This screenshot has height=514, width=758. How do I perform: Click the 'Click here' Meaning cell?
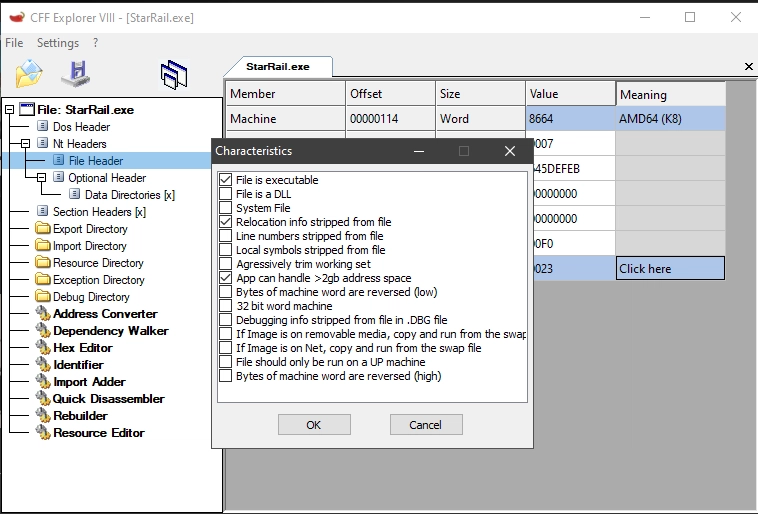point(669,269)
